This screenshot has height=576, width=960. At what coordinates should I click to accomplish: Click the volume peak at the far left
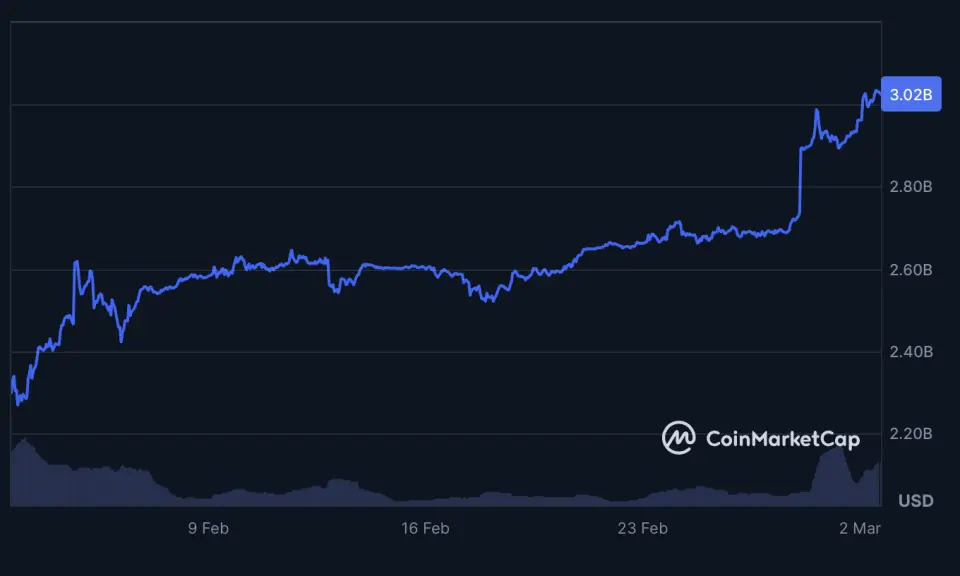pos(22,441)
